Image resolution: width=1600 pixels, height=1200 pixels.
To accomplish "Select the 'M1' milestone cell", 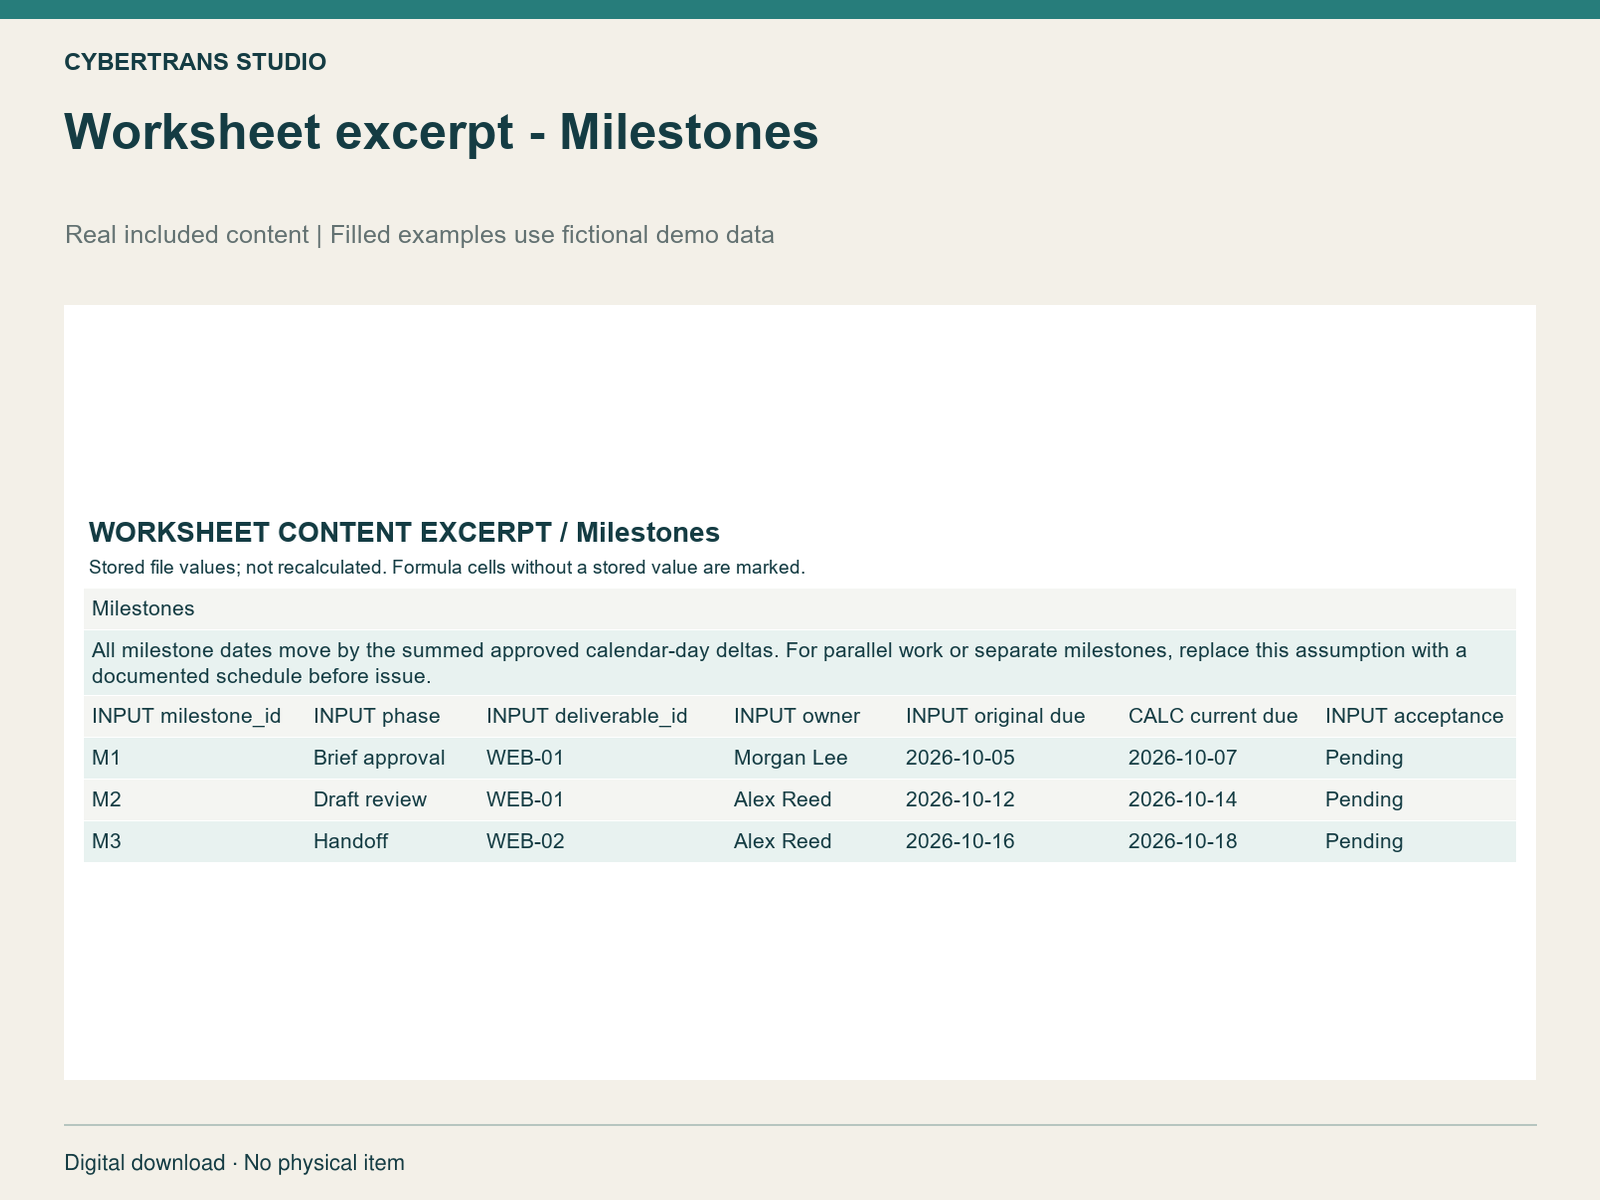I will [x=106, y=758].
